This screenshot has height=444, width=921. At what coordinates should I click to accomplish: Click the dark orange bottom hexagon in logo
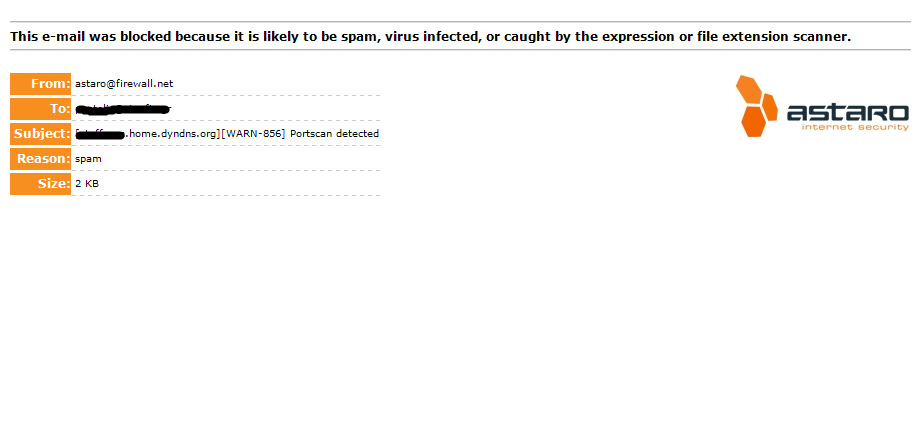[752, 121]
